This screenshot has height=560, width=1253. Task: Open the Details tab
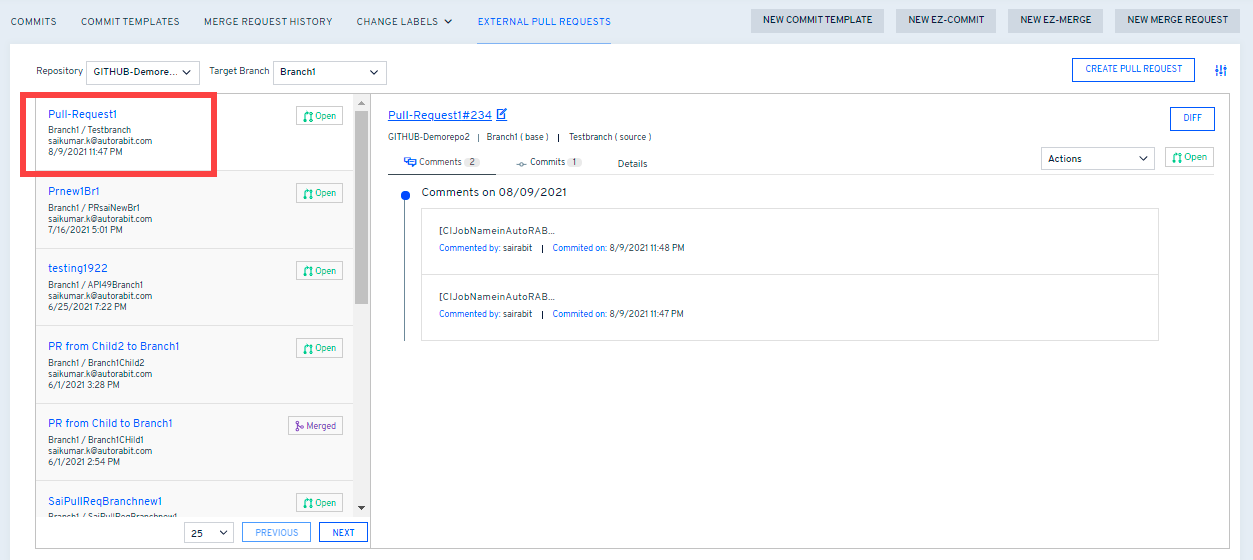pyautogui.click(x=632, y=164)
